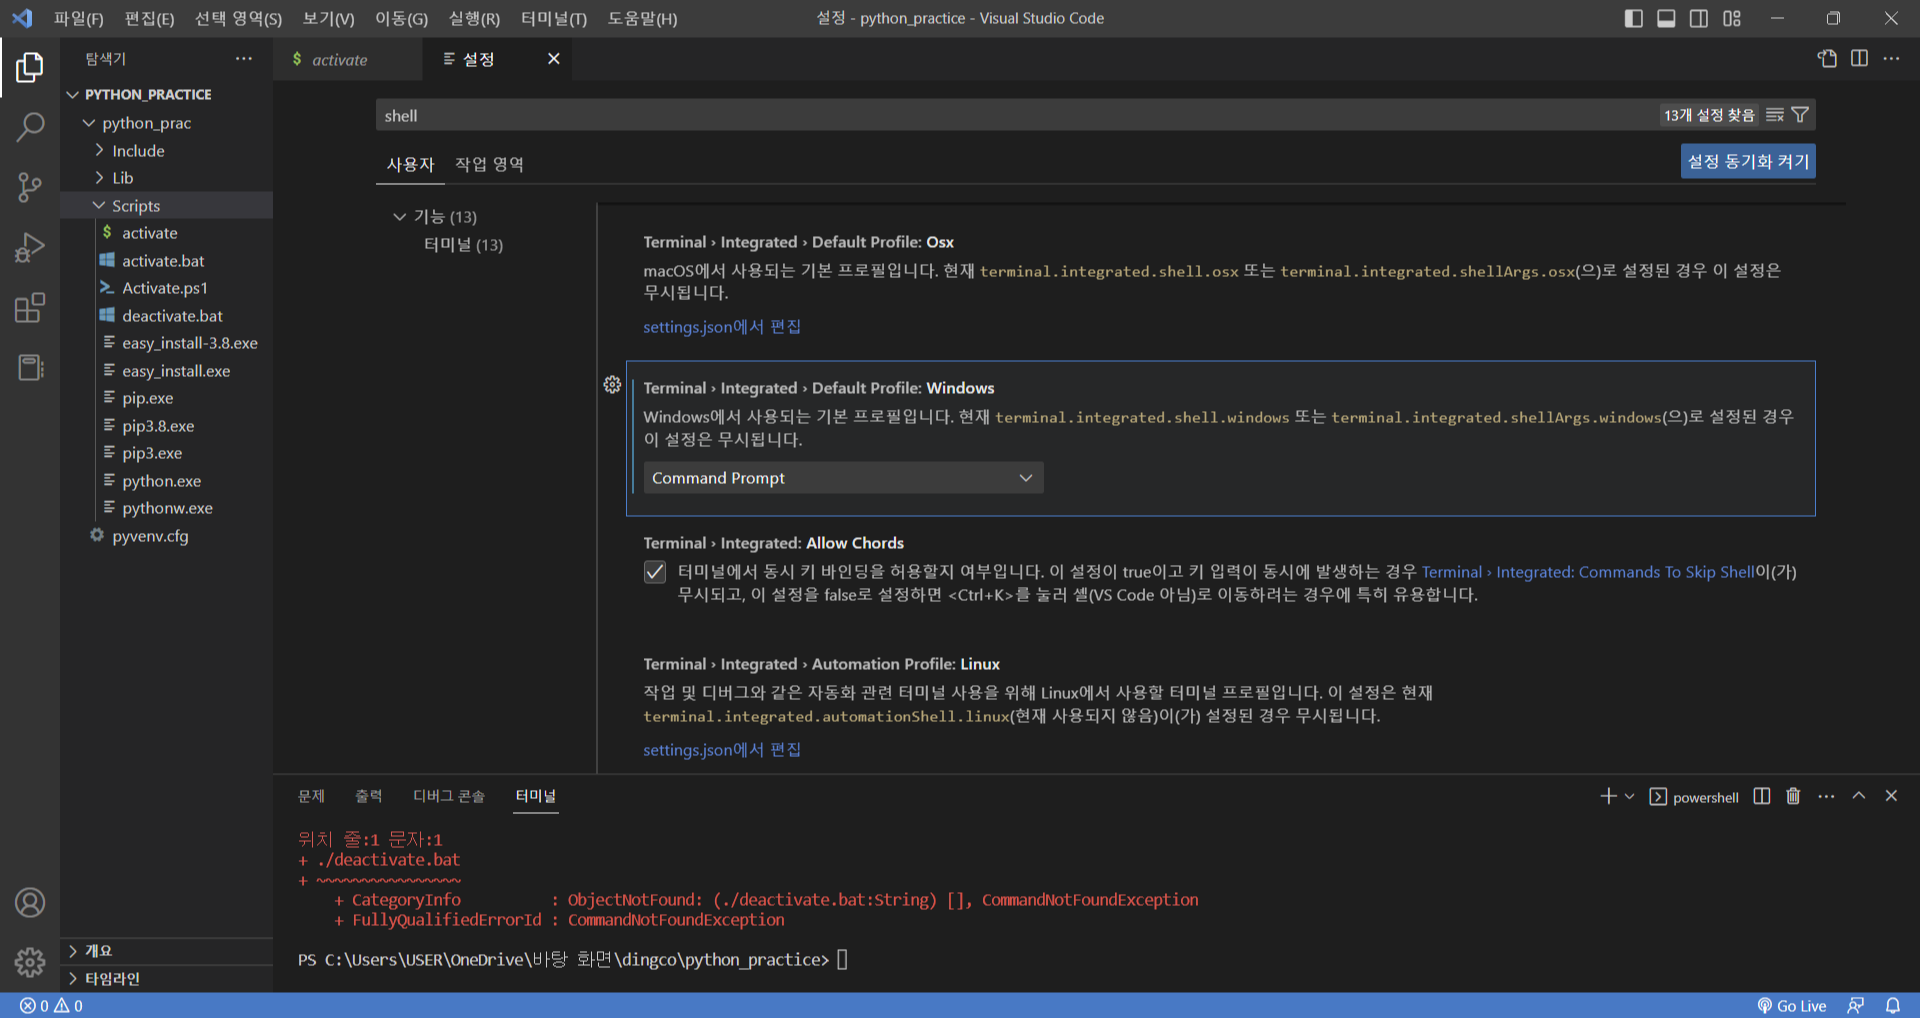
Task: Split the editor to the right
Action: point(1859,59)
